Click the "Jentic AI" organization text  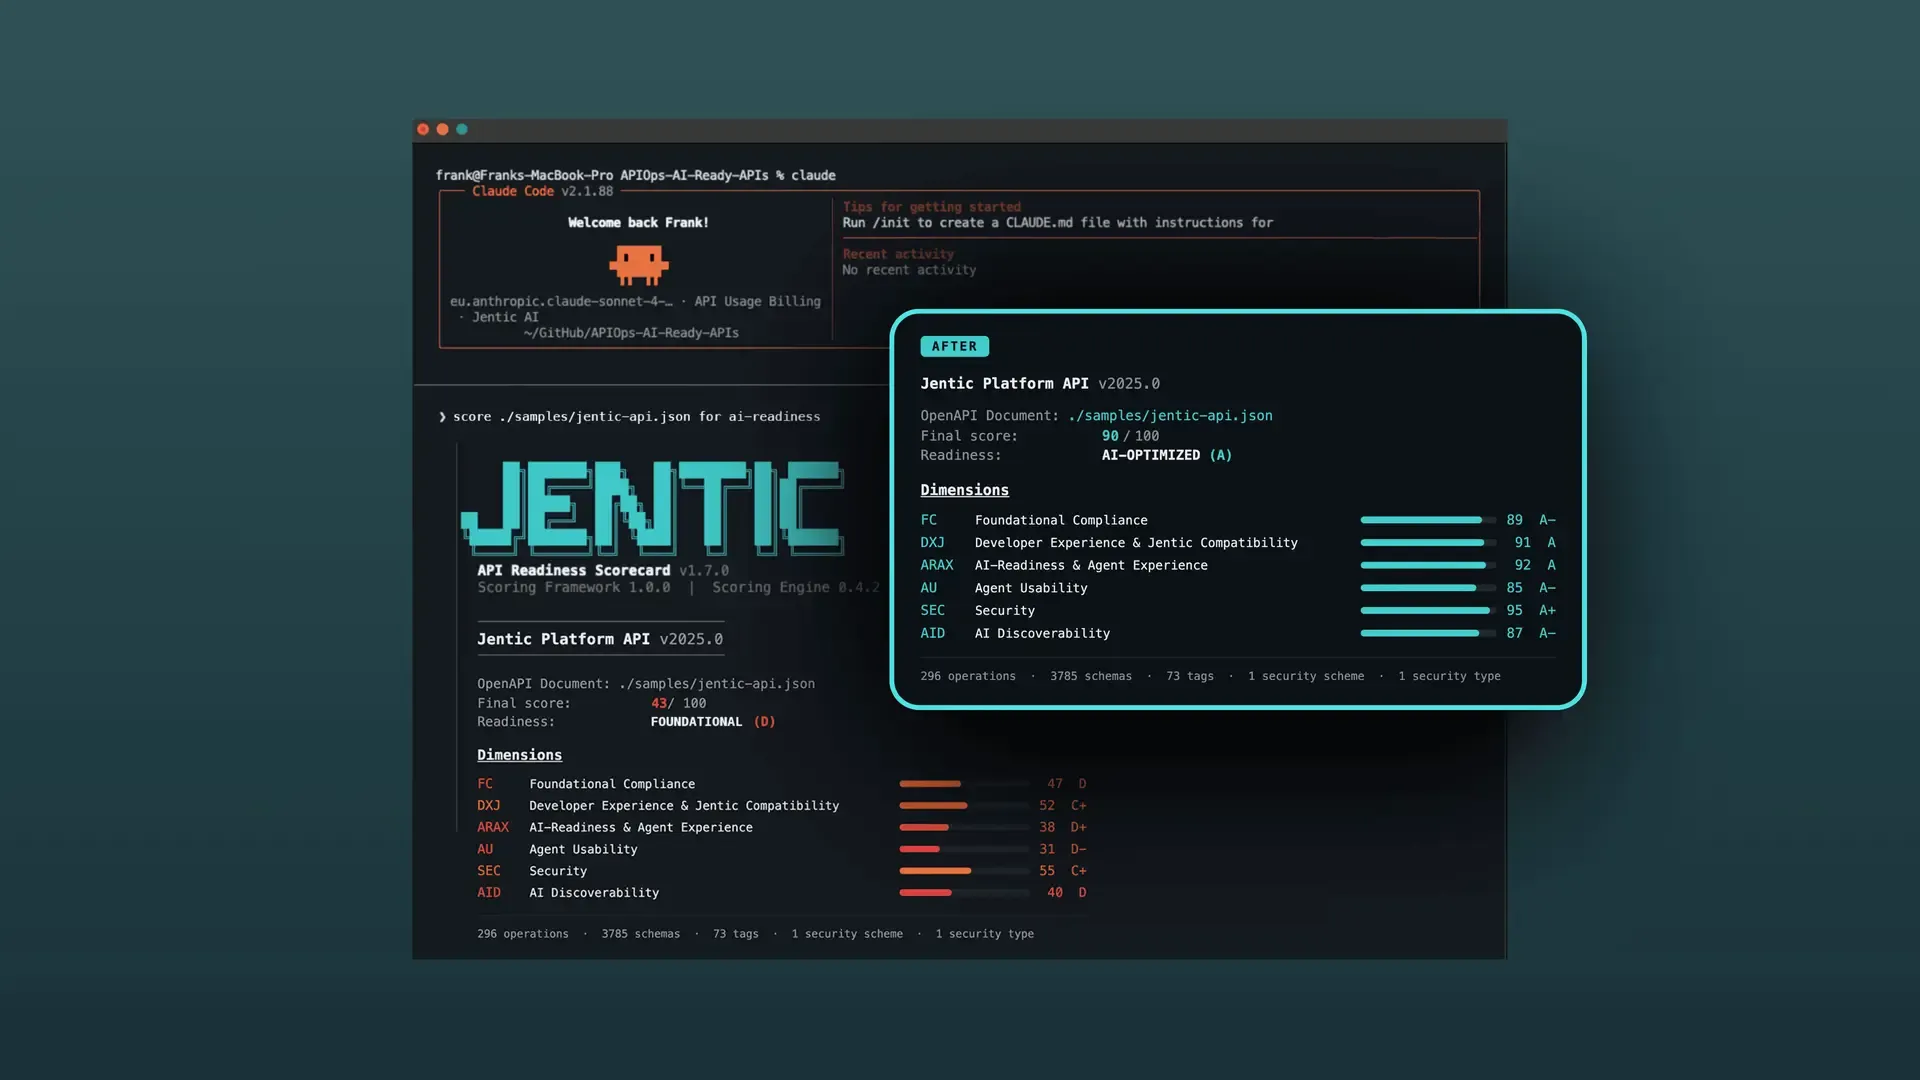pyautogui.click(x=505, y=317)
